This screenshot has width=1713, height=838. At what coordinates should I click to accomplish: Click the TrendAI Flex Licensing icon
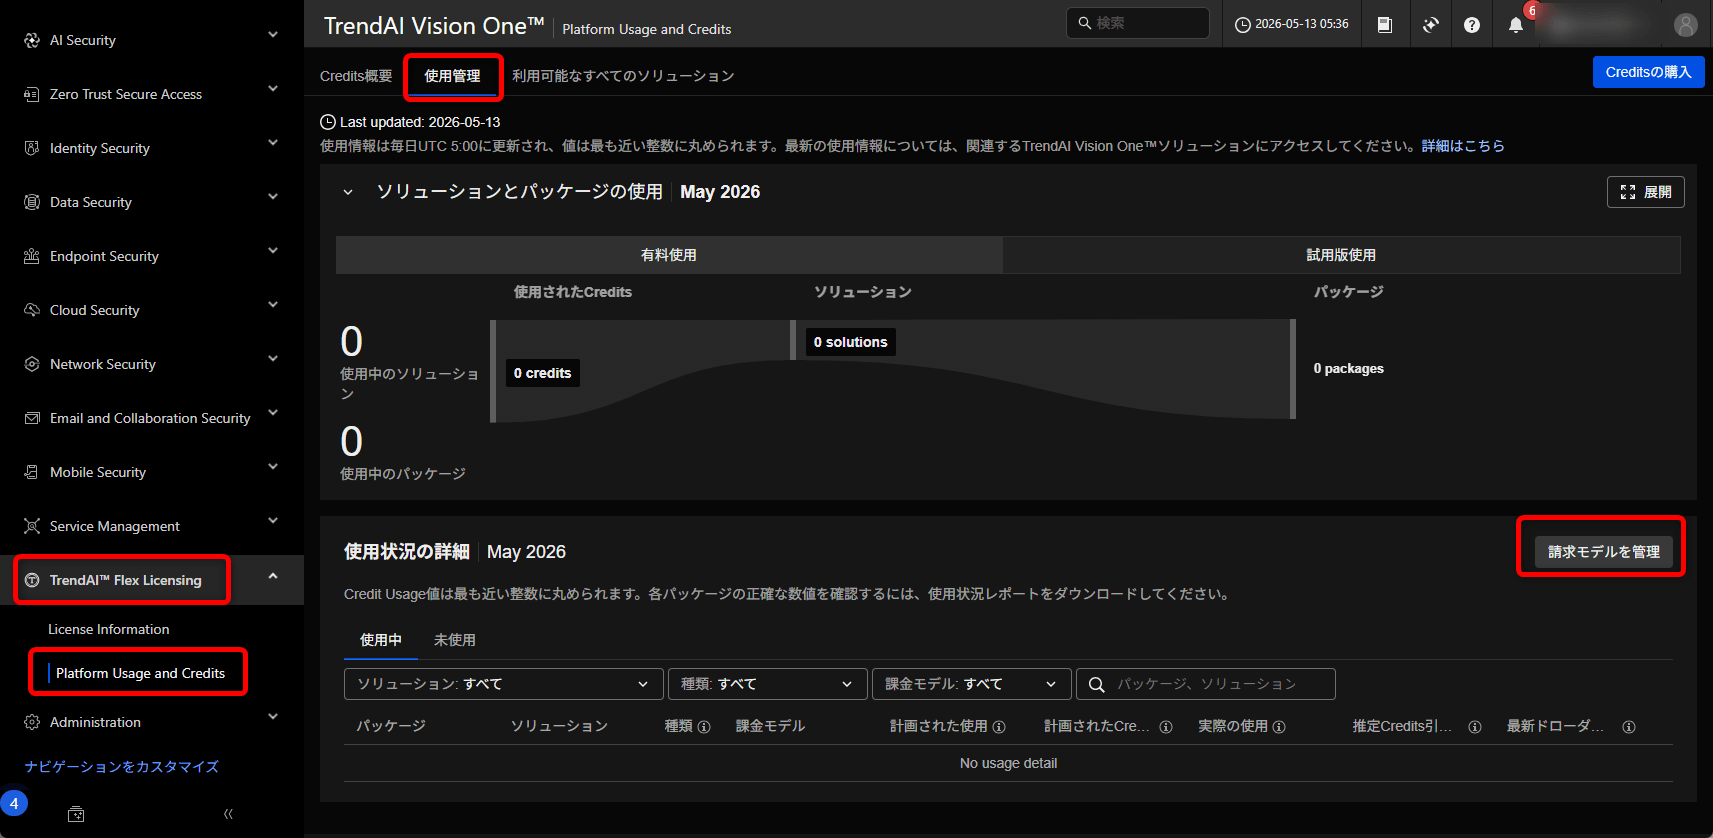pos(32,580)
